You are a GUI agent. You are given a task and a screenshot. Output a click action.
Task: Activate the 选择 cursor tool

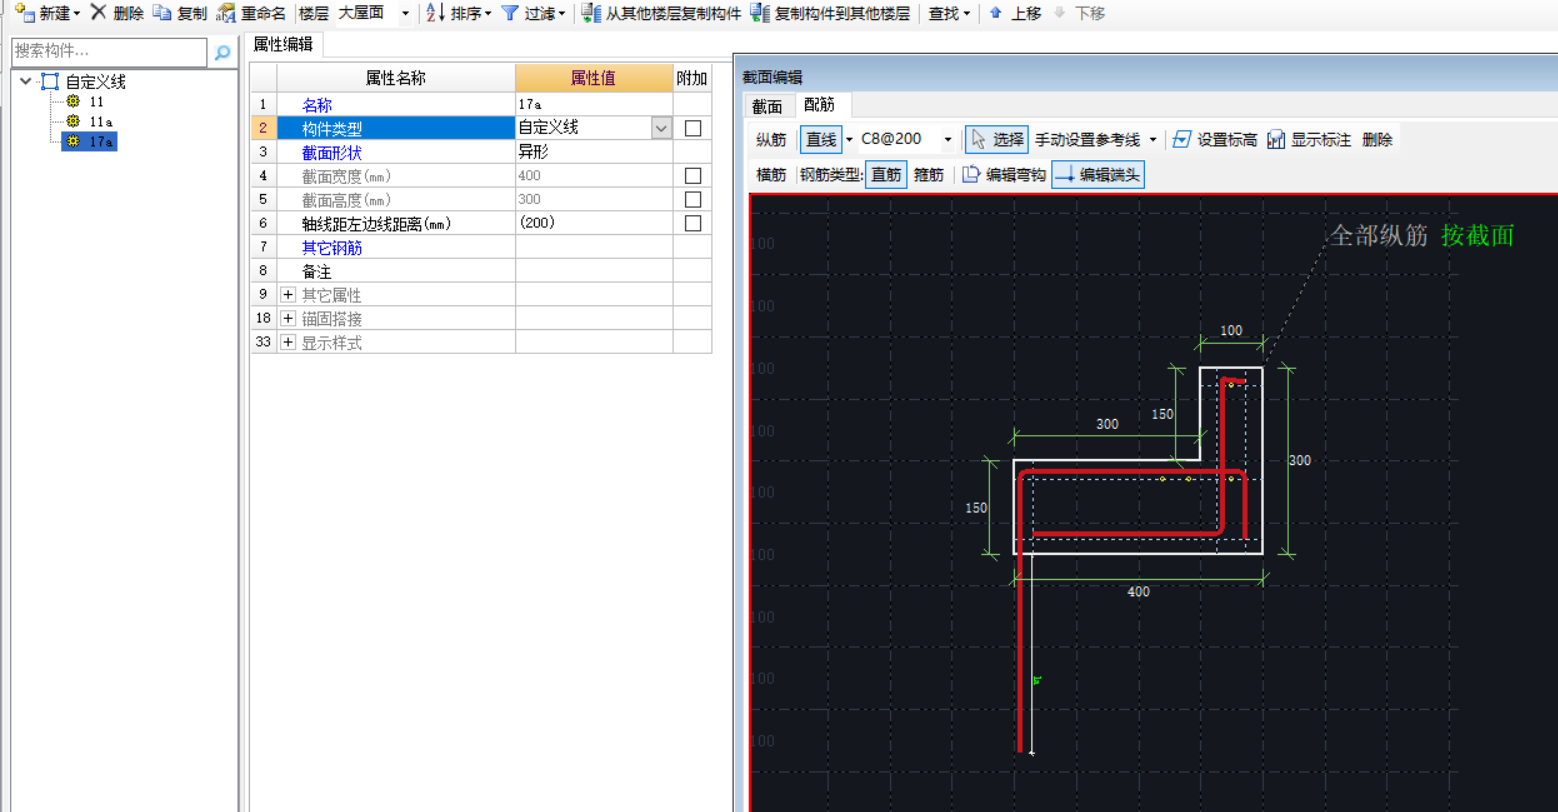click(995, 139)
